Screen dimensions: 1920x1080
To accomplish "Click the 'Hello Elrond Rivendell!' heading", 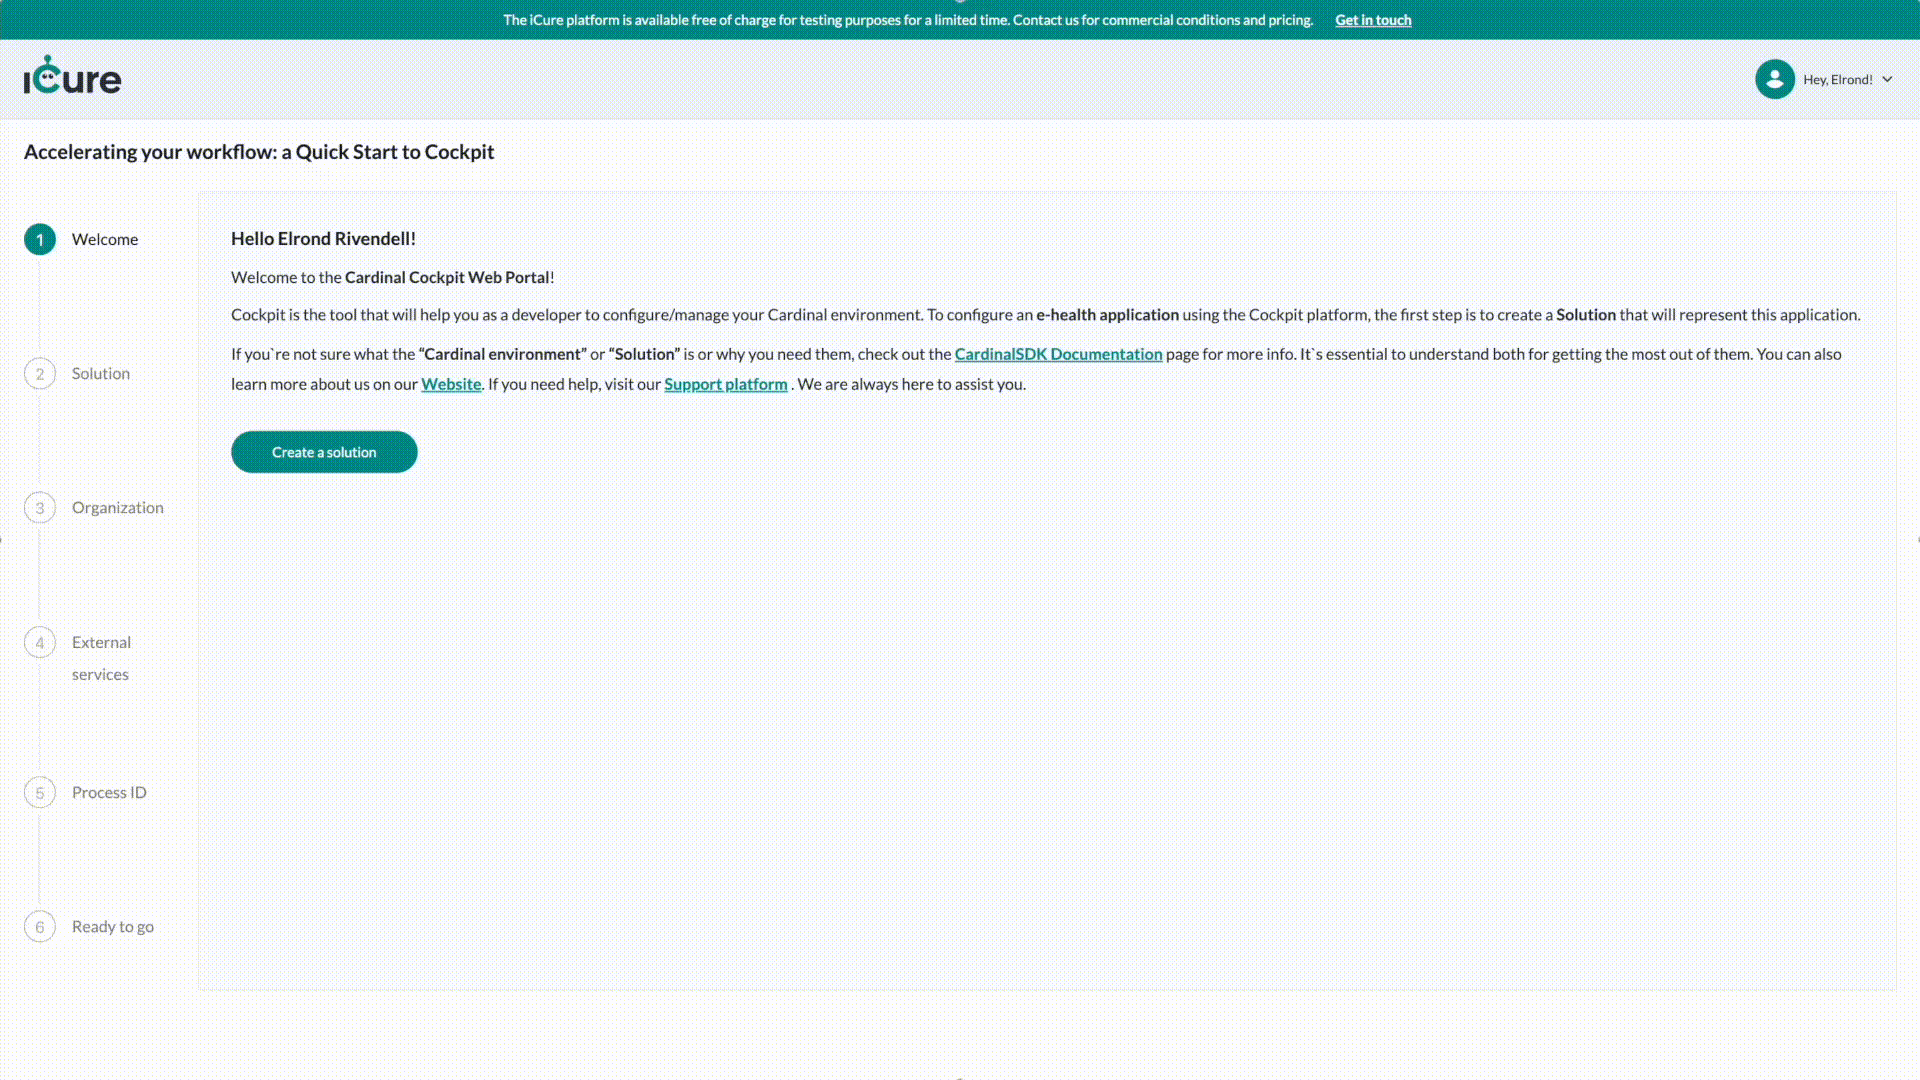I will pyautogui.click(x=323, y=238).
